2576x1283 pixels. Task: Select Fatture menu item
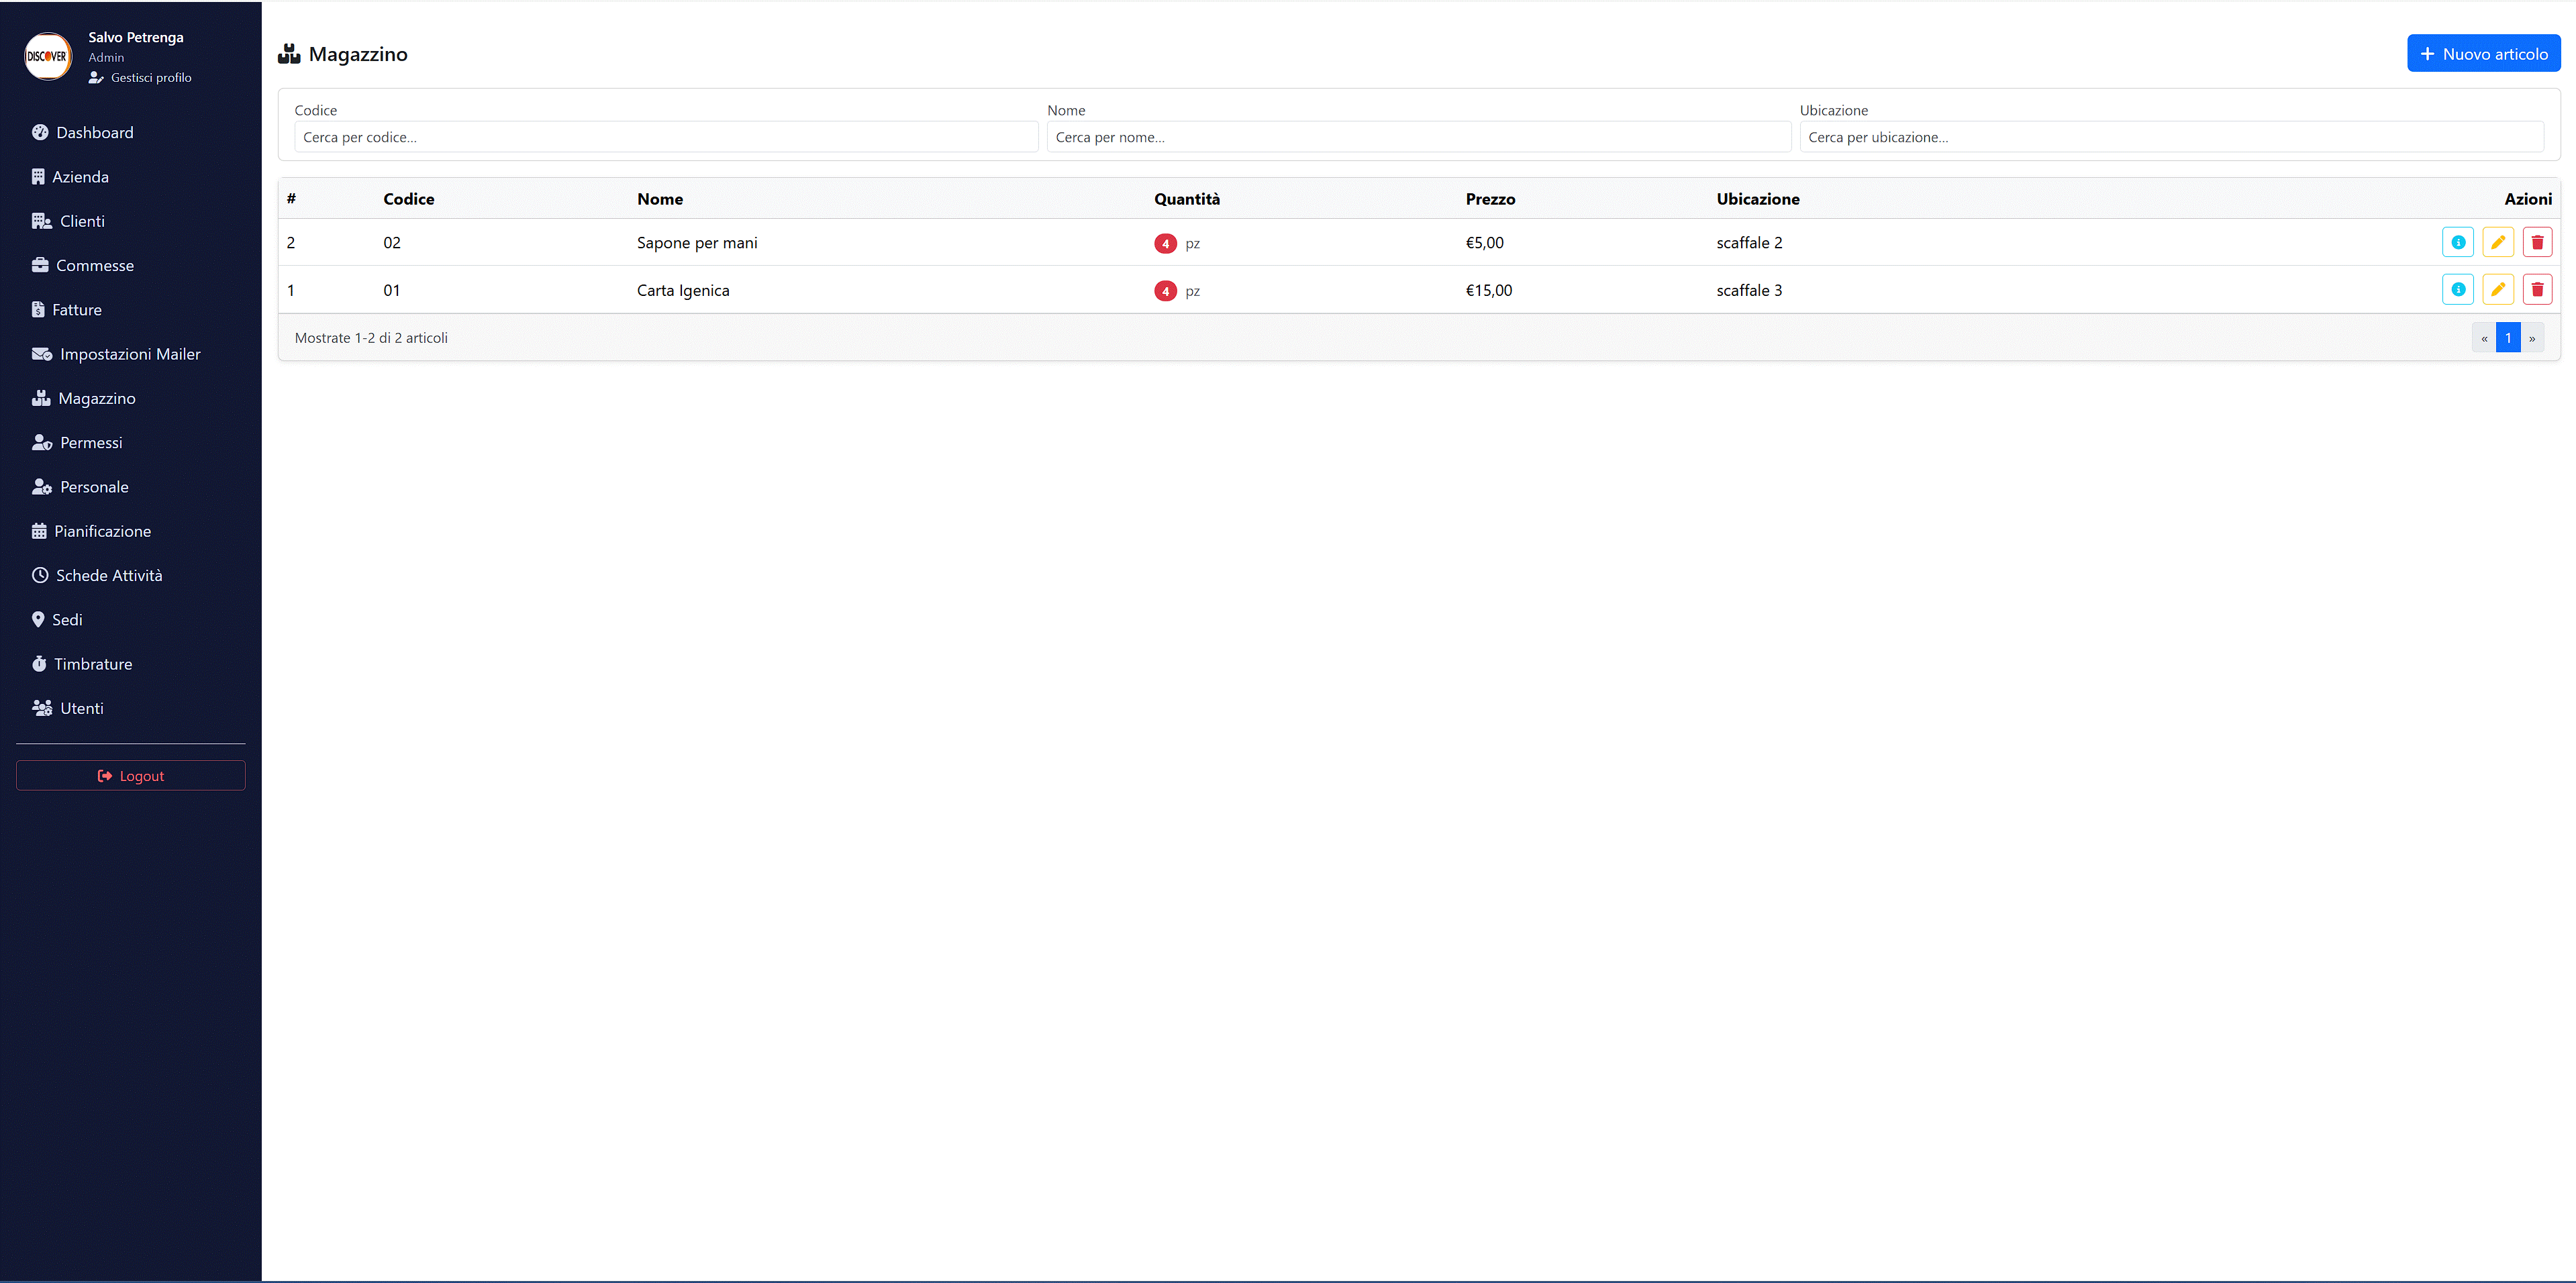click(x=76, y=310)
